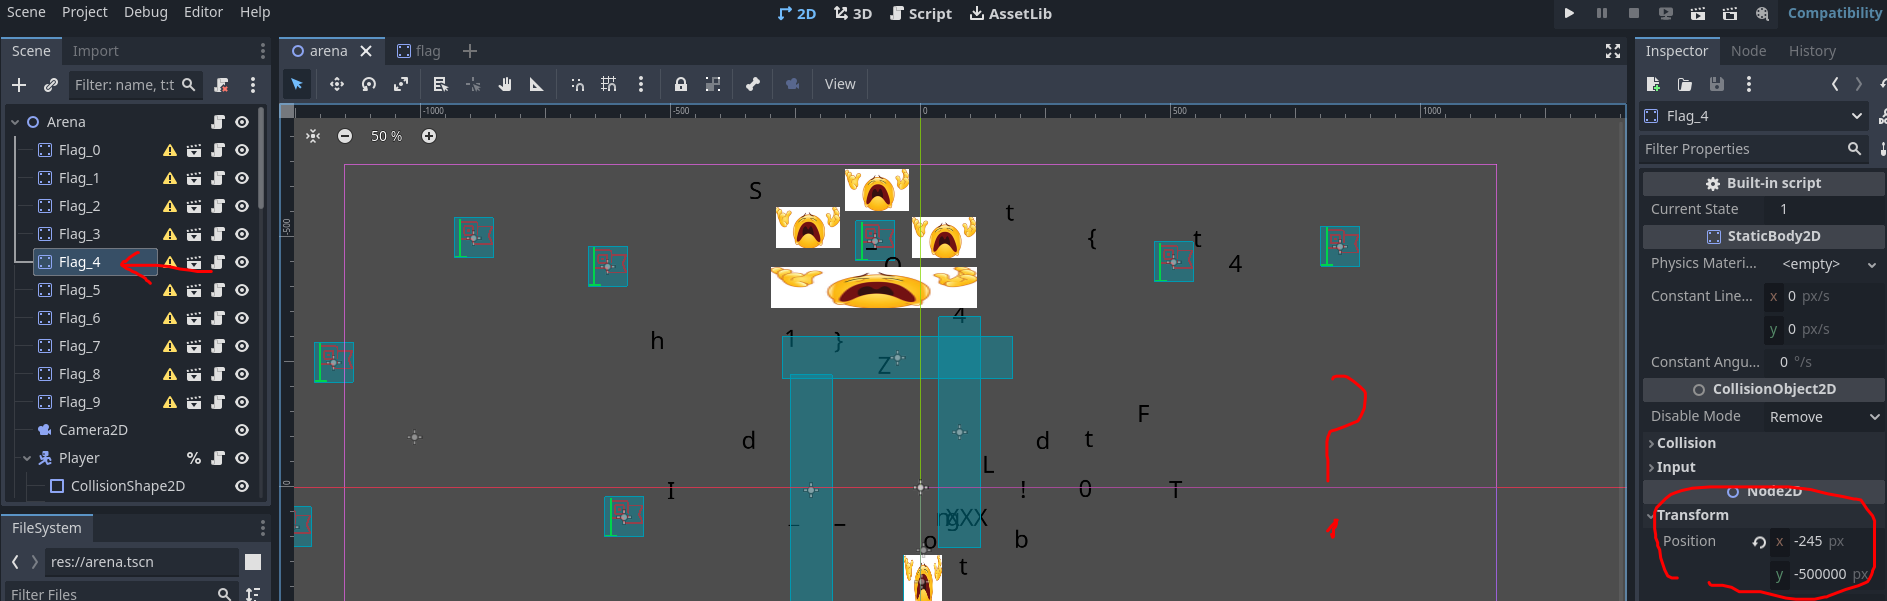Viewport: 1887px width, 601px height.
Task: Add a new scene tab with plus
Action: point(470,51)
